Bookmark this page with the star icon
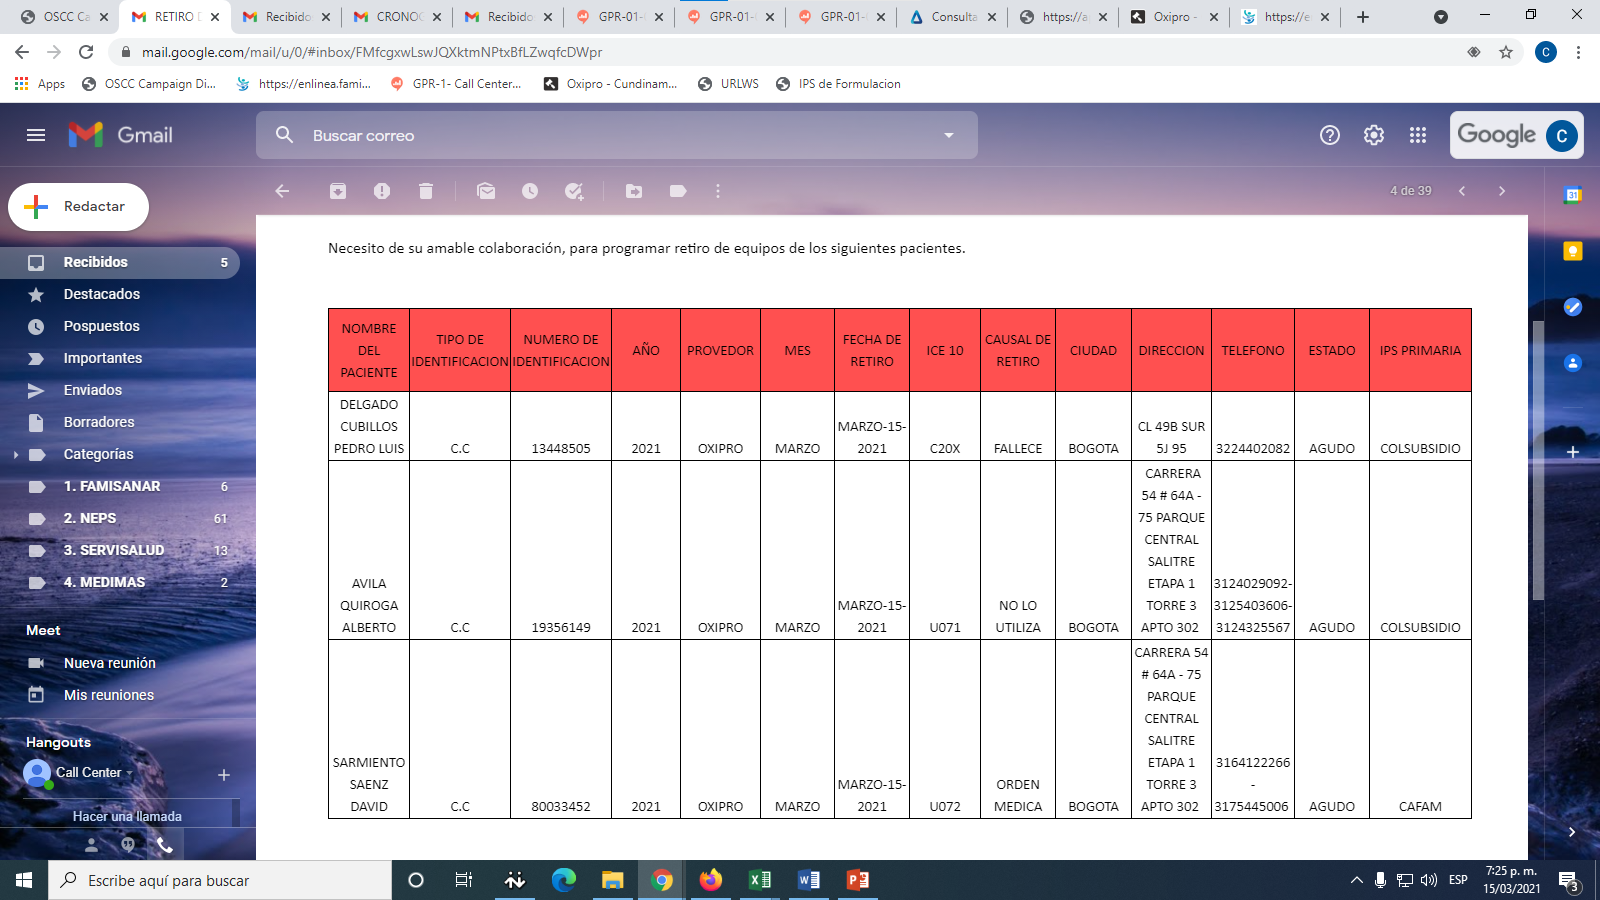Screen dimensions: 1600x900 pyautogui.click(x=1506, y=52)
